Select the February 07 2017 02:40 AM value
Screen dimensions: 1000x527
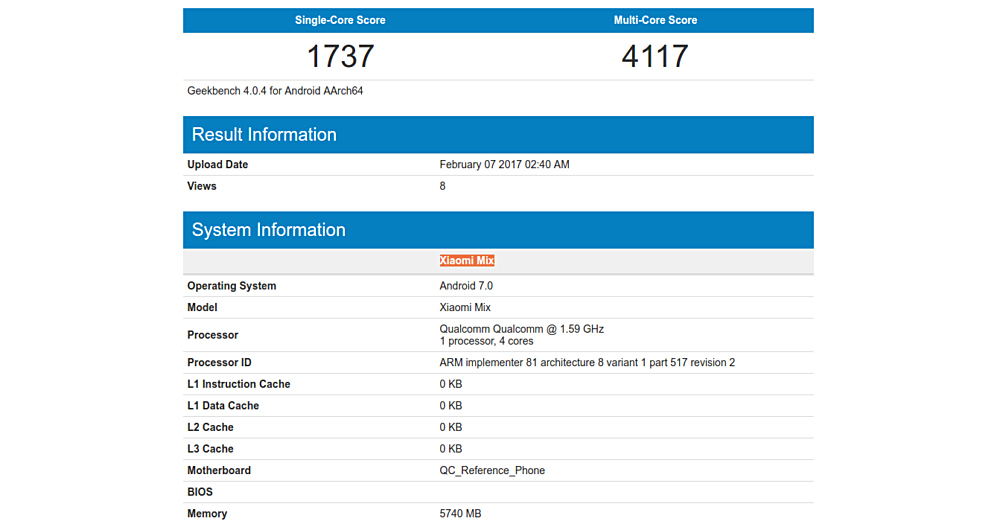pyautogui.click(x=504, y=165)
